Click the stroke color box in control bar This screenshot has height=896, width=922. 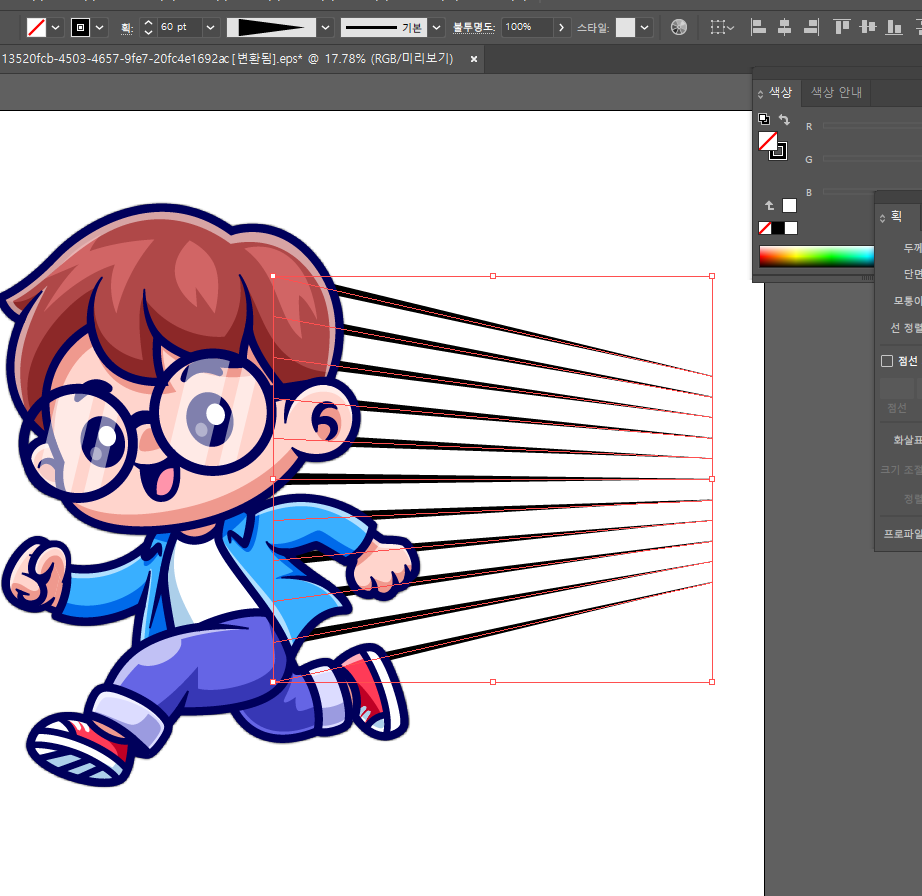pos(81,27)
